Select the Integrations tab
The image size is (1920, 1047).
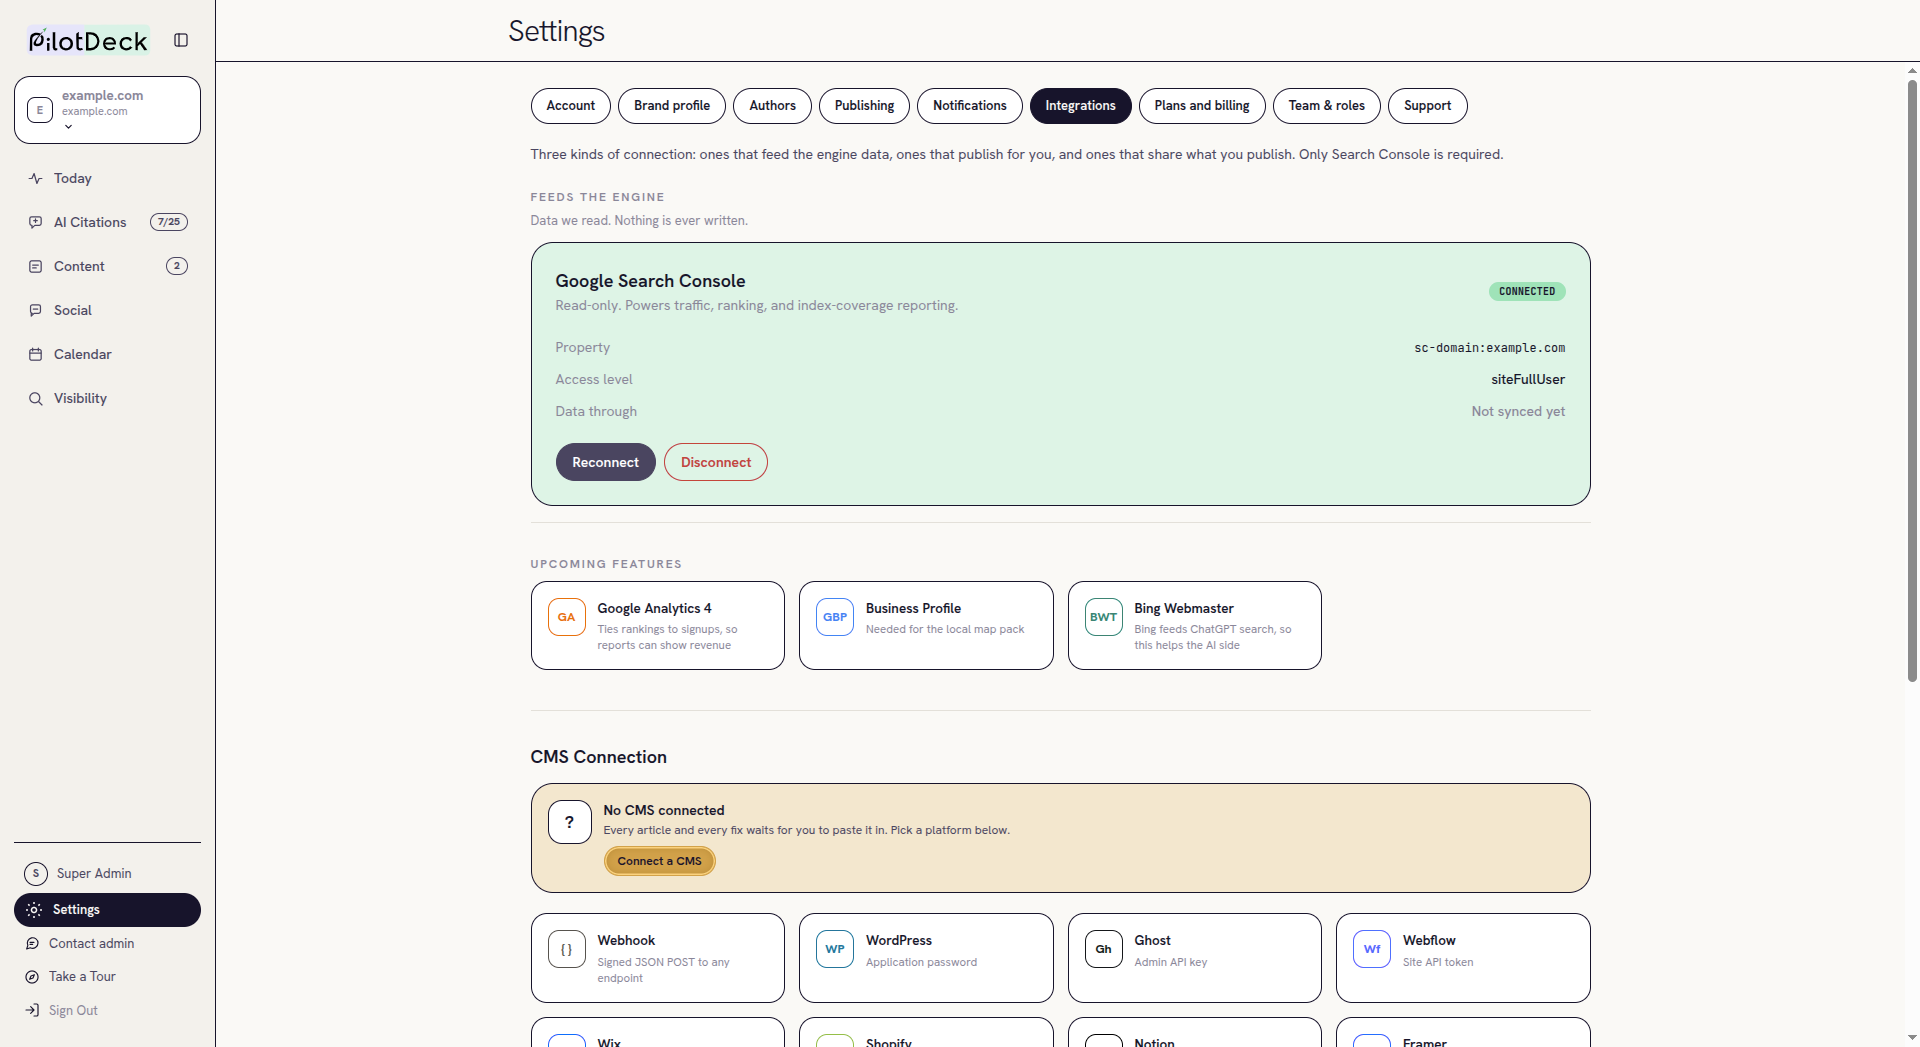tap(1081, 106)
